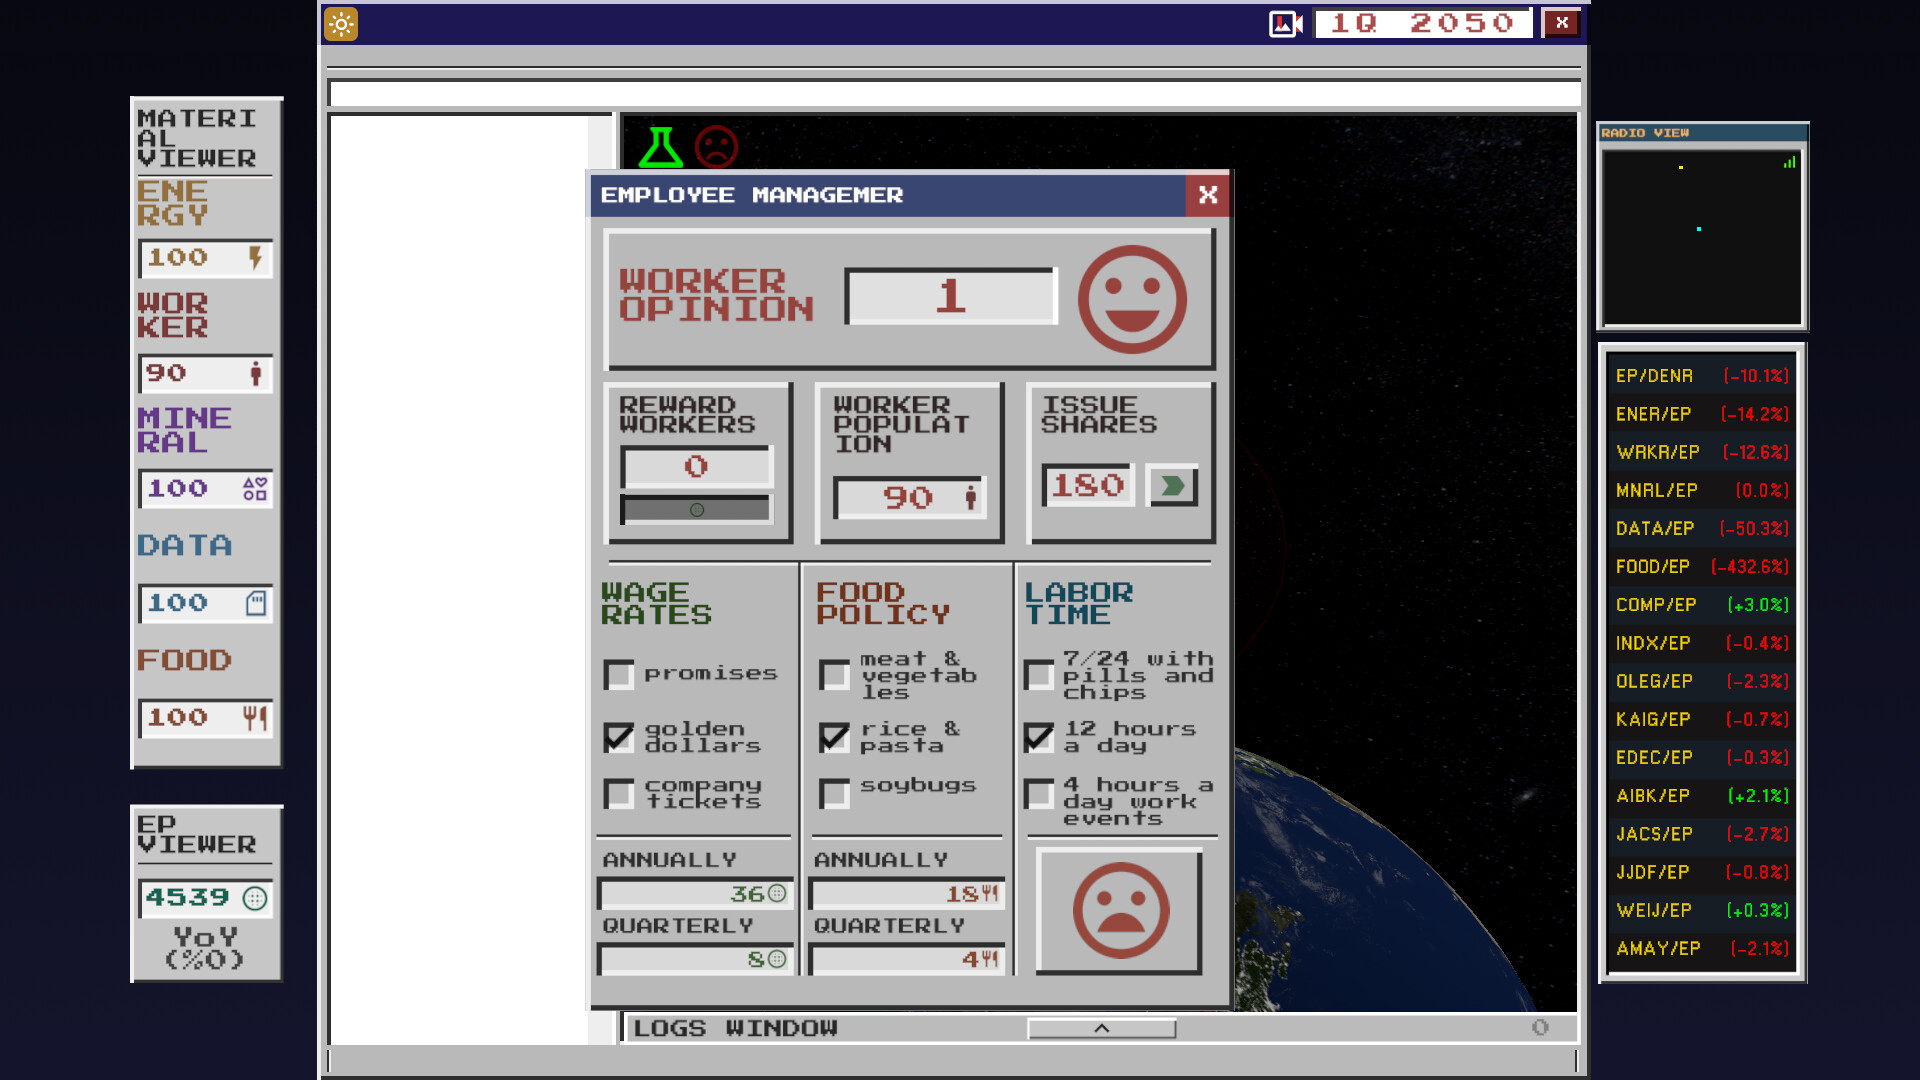The image size is (1920, 1080).
Task: Select the FOOD/EP entry in the market ticker
Action: 1700,566
